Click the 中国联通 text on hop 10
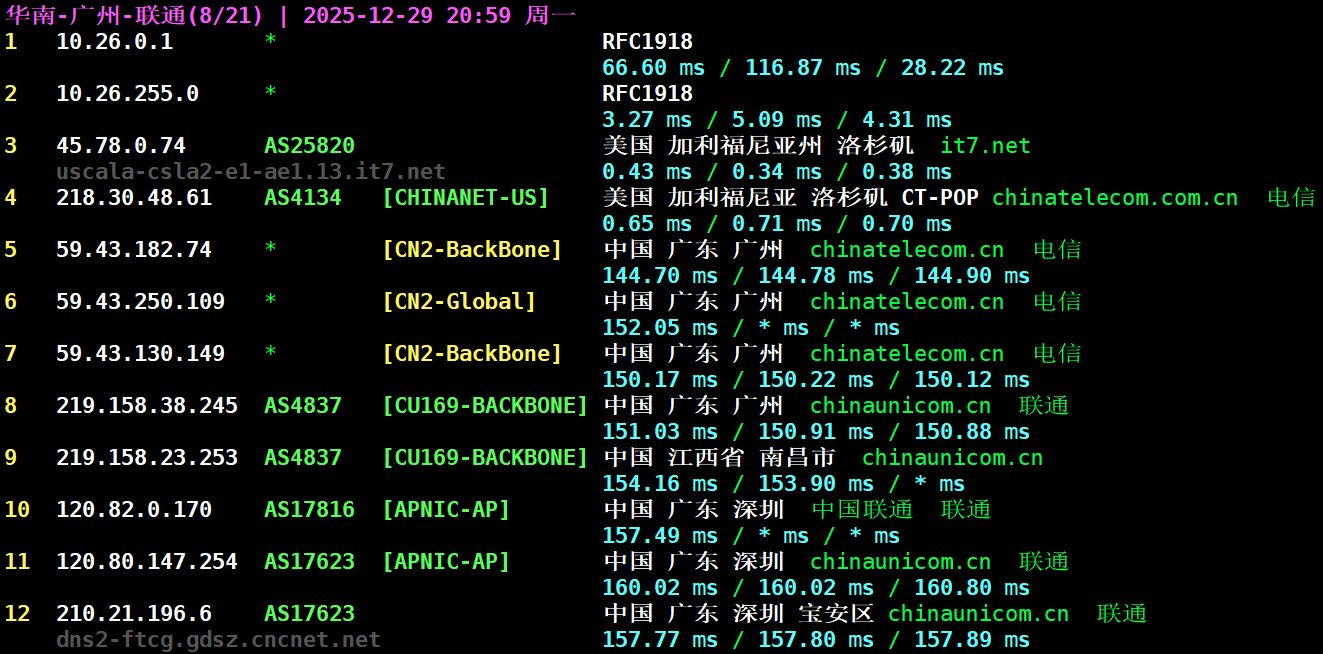 [861, 510]
